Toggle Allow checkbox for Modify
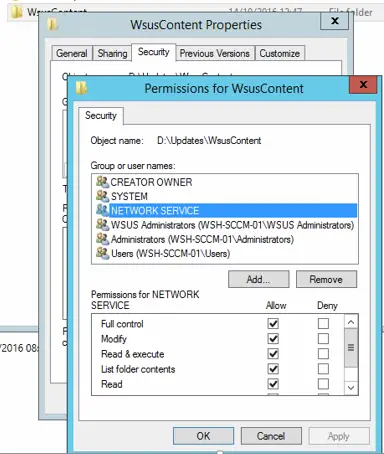 (273, 339)
